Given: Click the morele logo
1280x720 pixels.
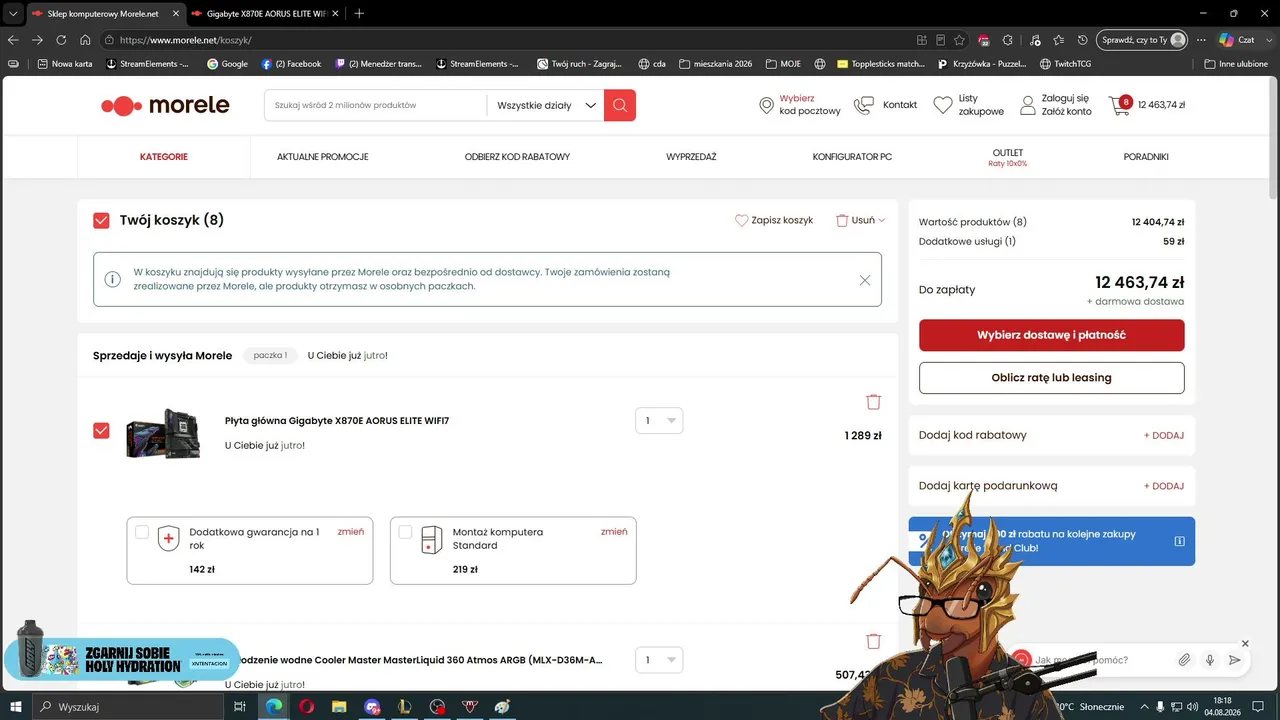Looking at the screenshot, I should pyautogui.click(x=166, y=105).
